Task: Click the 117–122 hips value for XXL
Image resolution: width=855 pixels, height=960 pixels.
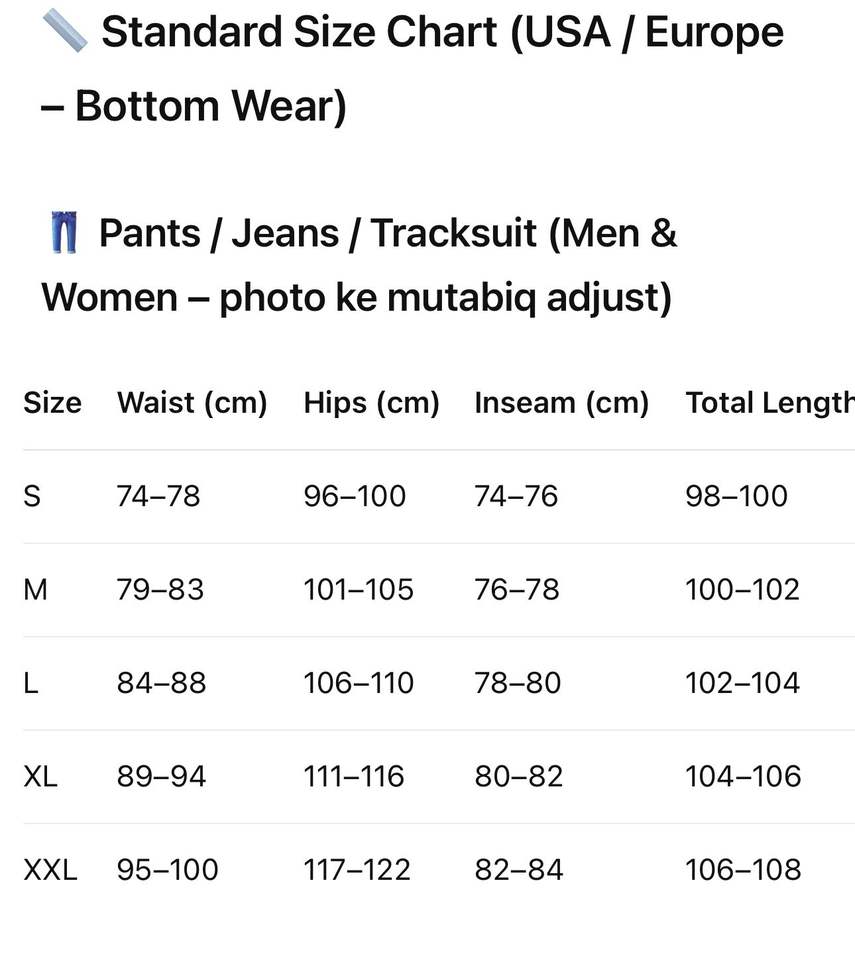Action: coord(357,870)
